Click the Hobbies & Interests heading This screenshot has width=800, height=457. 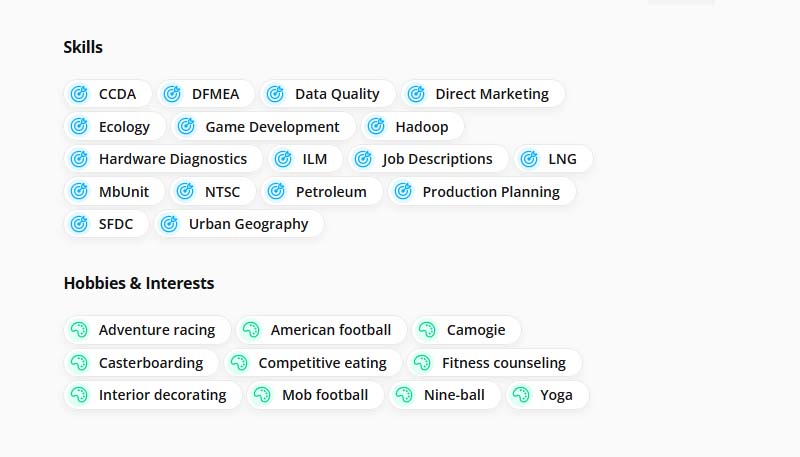(x=139, y=283)
